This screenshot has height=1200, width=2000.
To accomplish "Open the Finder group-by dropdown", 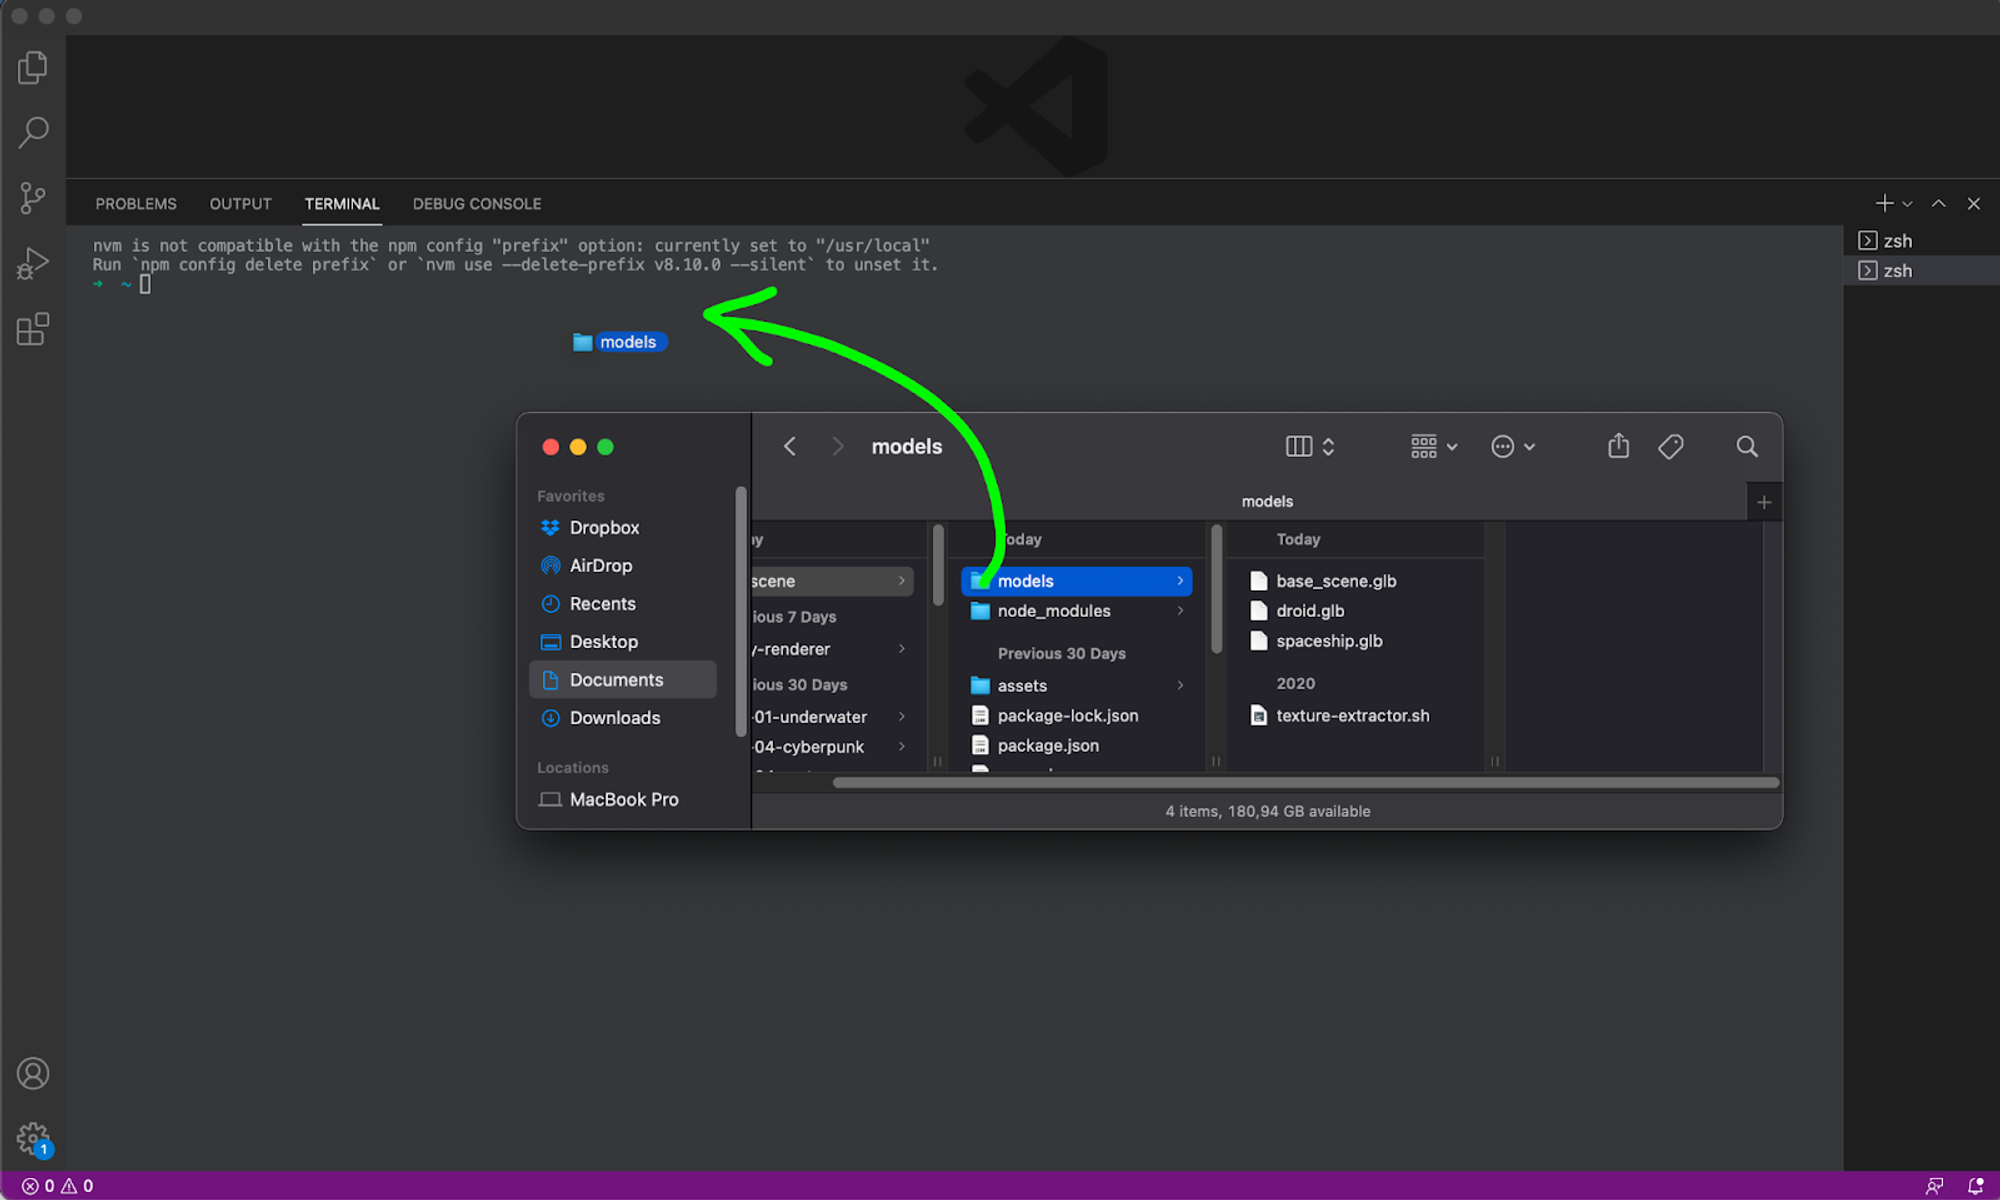I will coord(1433,446).
